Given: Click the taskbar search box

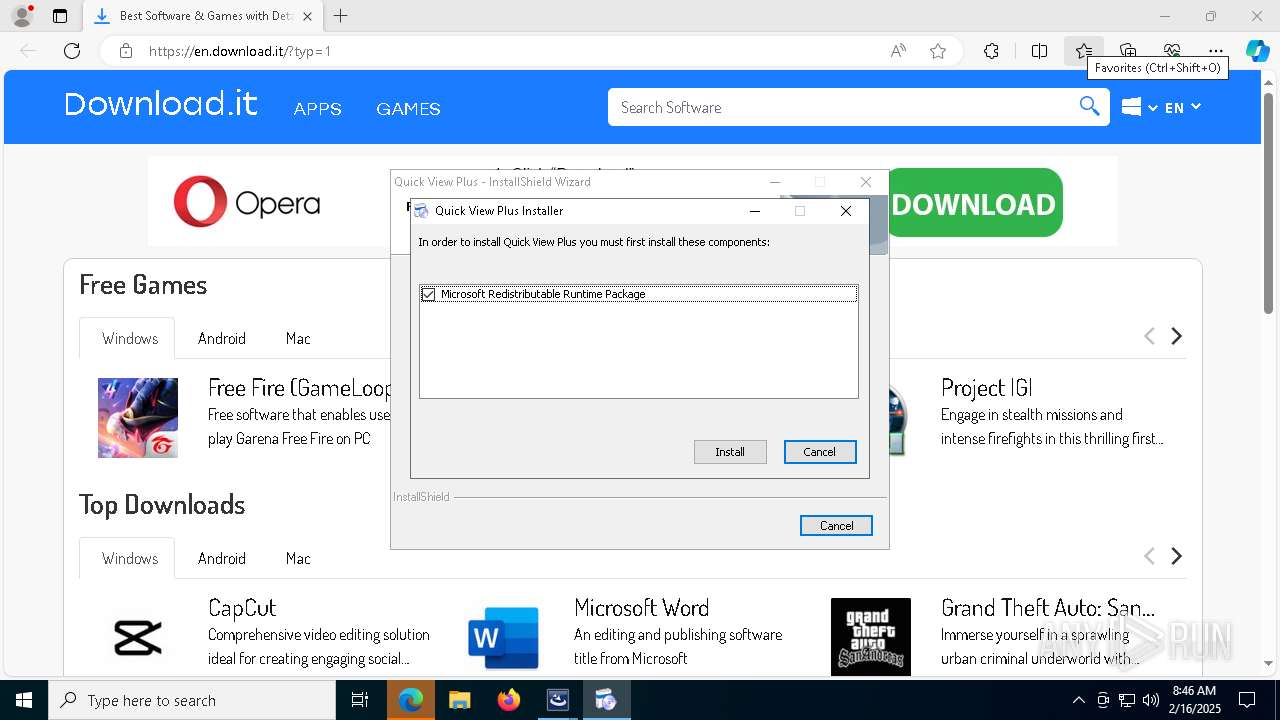Looking at the screenshot, I should 192,700.
